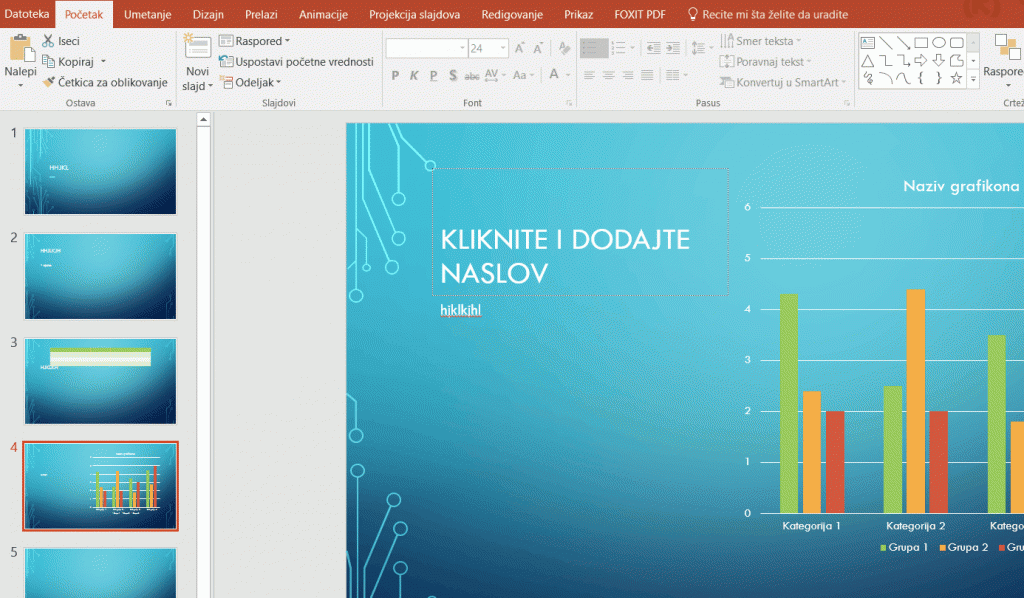The width and height of the screenshot is (1024, 598).
Task: Click the decrease indent icon
Action: pos(653,48)
